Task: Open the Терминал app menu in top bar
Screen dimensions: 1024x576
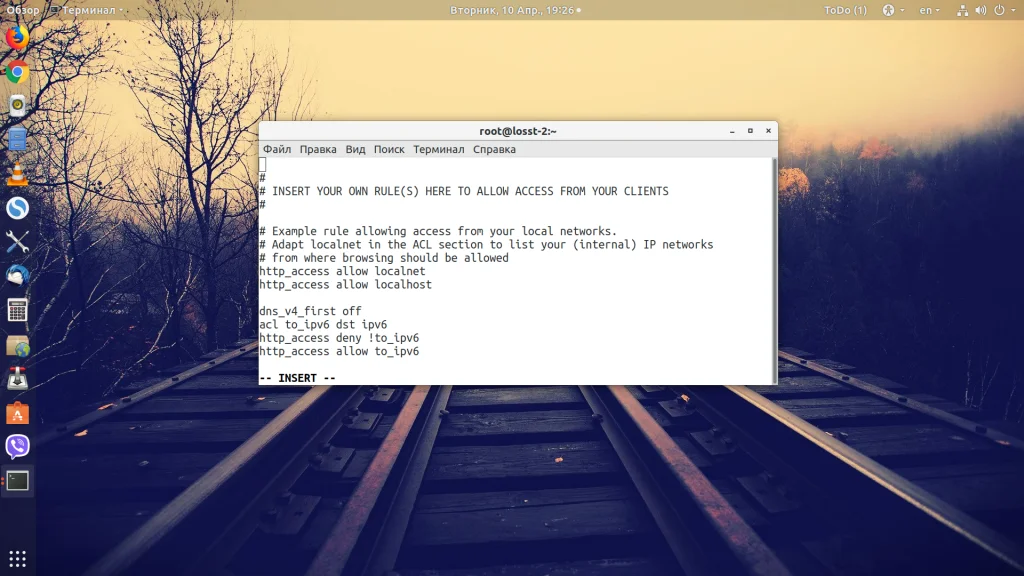Action: (87, 10)
